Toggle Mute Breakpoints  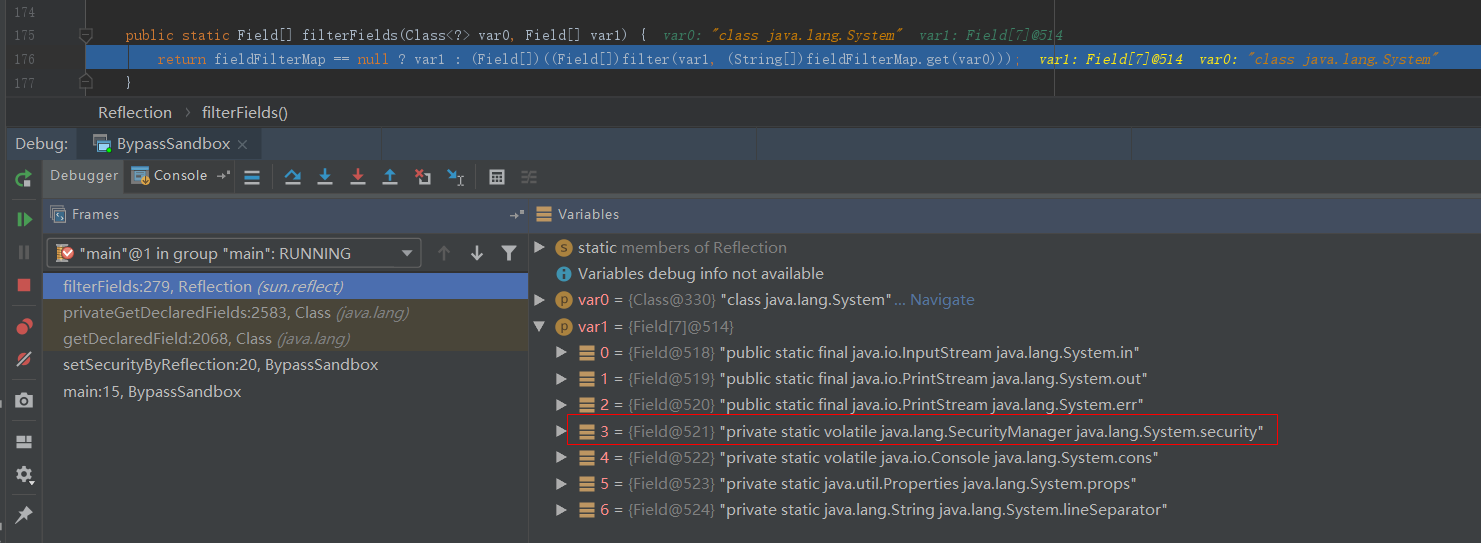[x=24, y=358]
